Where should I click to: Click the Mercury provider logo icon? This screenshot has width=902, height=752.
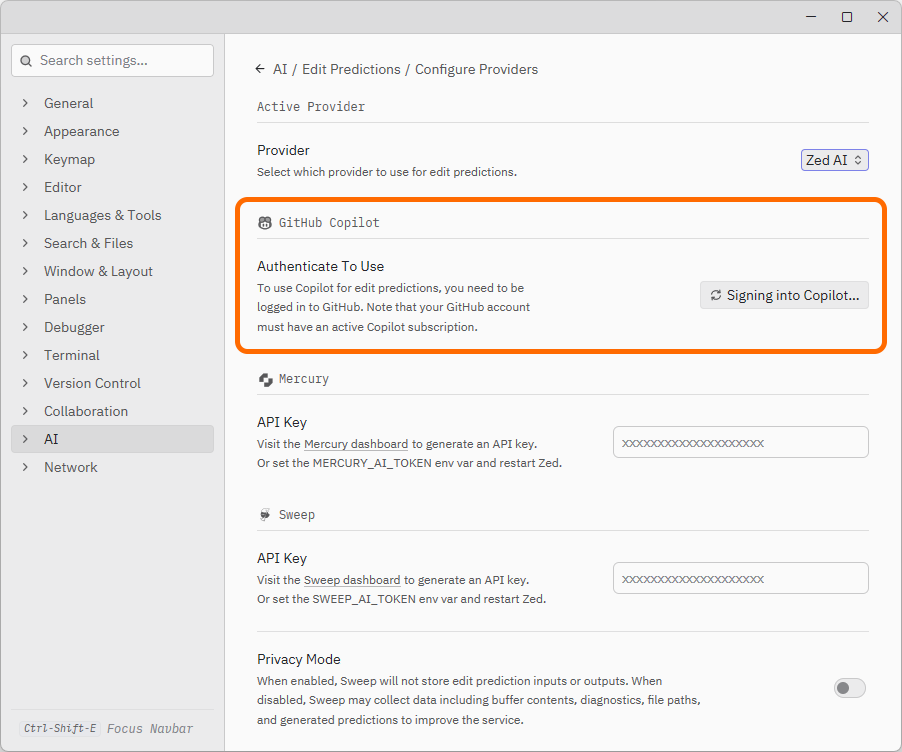pyautogui.click(x=265, y=380)
